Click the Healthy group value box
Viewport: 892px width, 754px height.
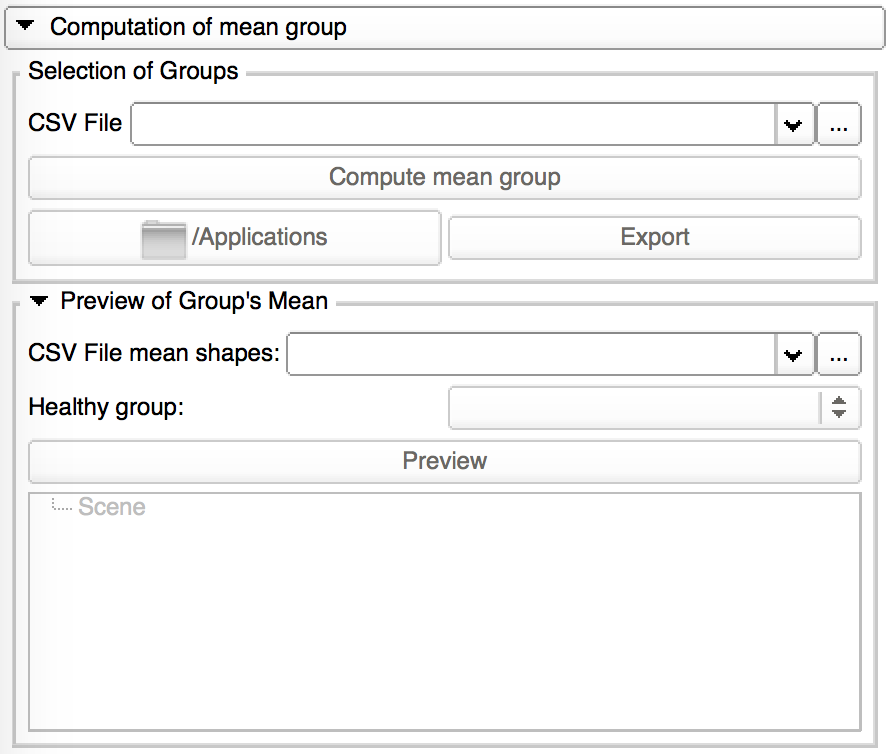tap(634, 408)
